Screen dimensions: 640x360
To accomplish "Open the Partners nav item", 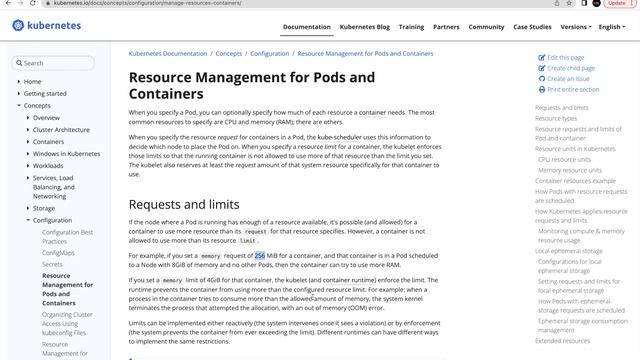I will 446,27.
